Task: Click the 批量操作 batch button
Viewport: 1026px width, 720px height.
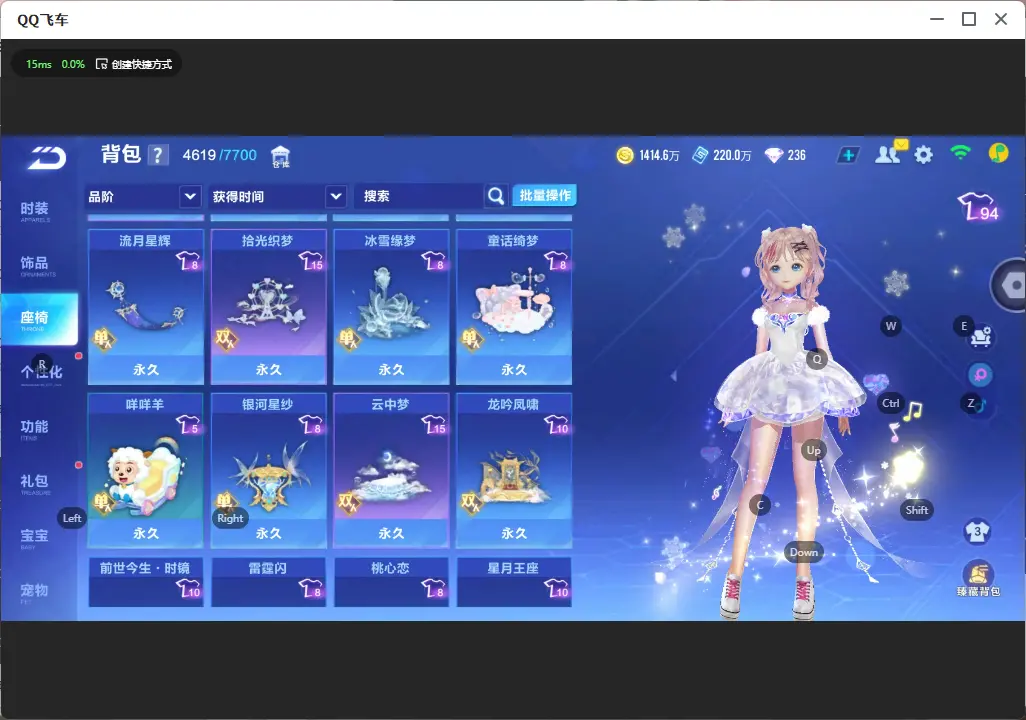Action: coord(544,195)
